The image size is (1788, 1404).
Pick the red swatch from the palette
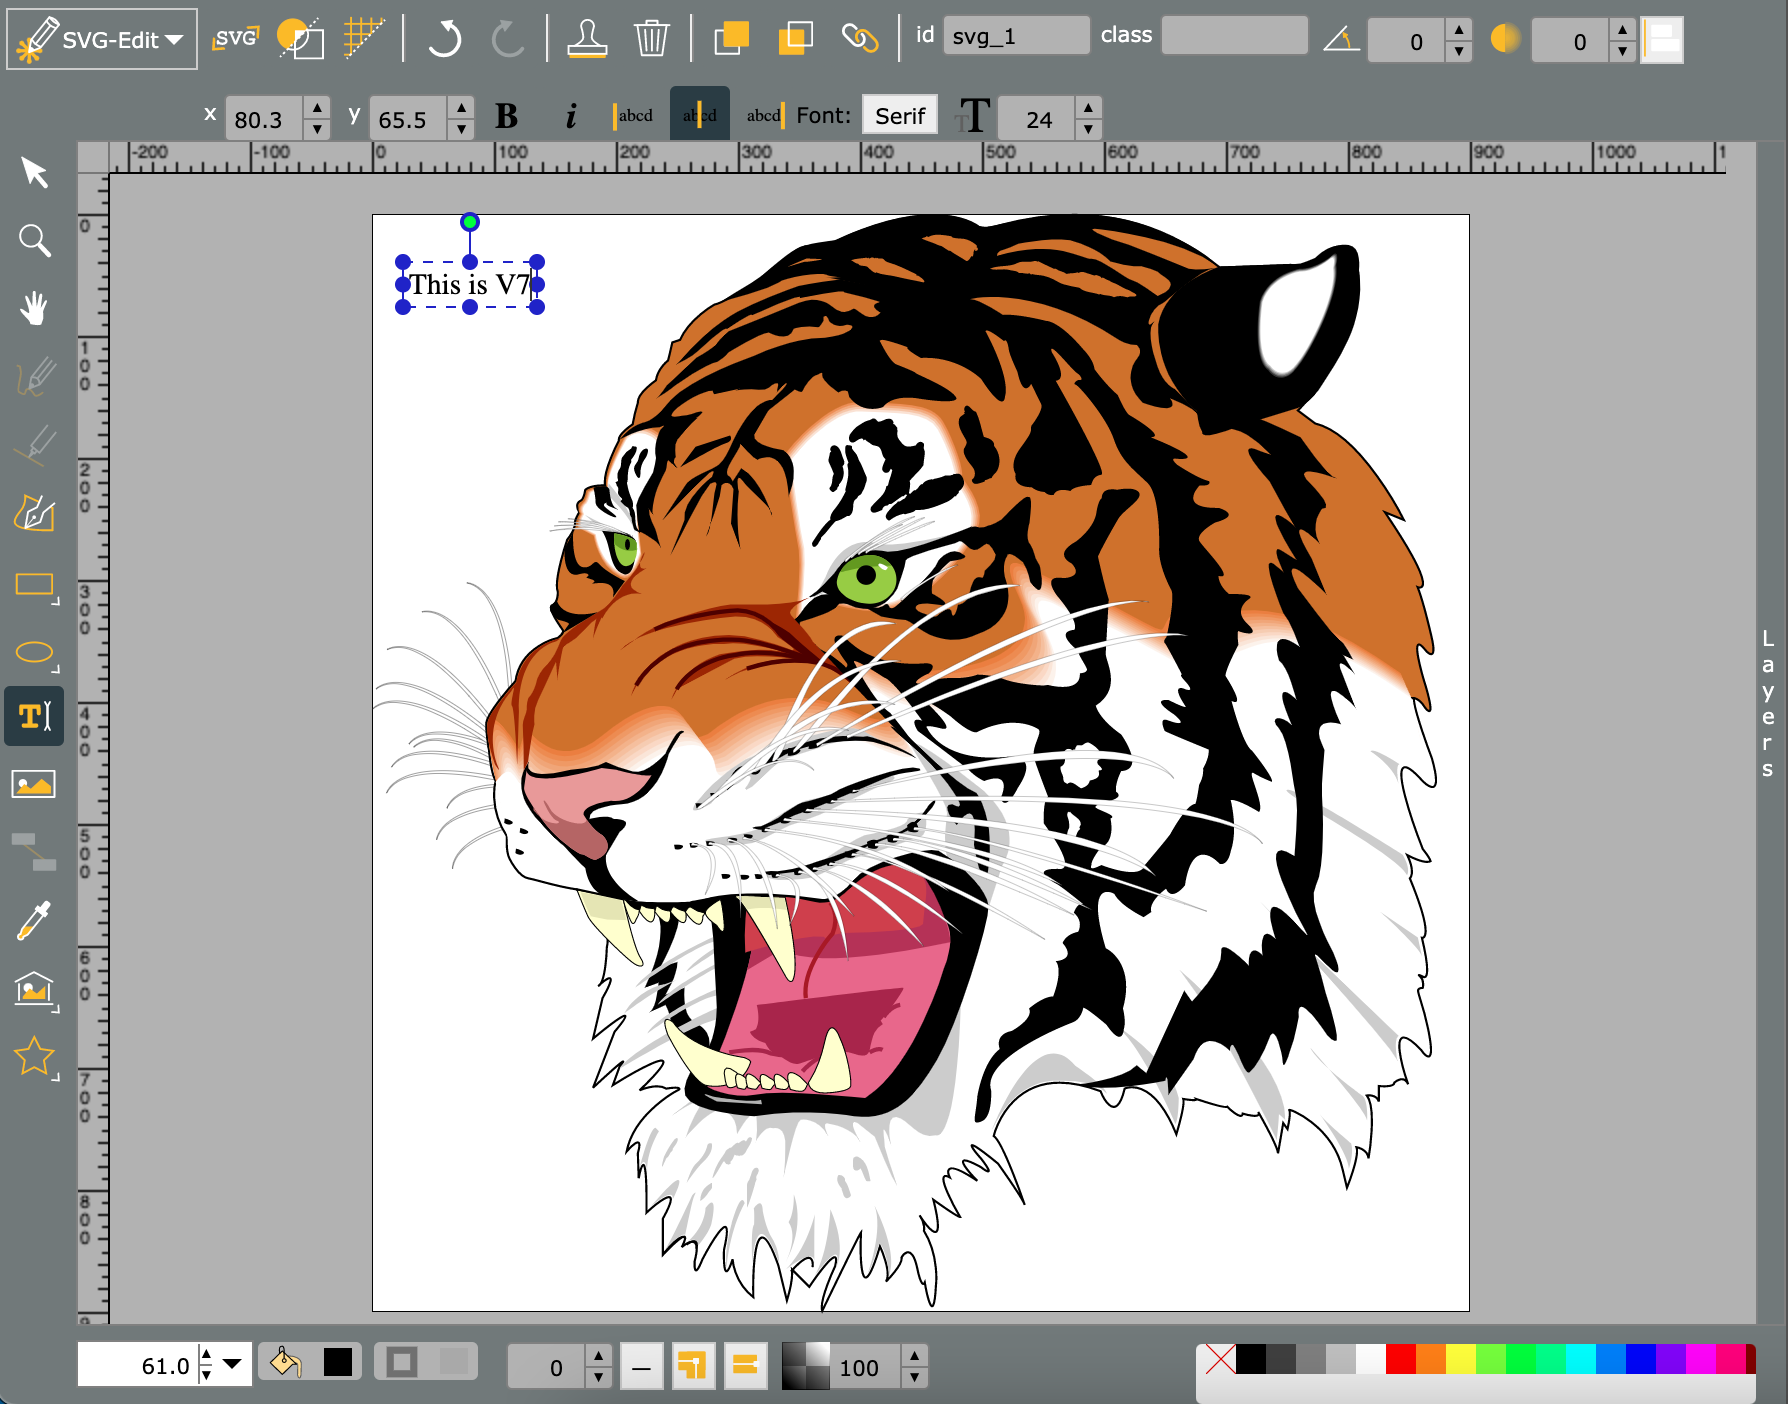click(1401, 1360)
